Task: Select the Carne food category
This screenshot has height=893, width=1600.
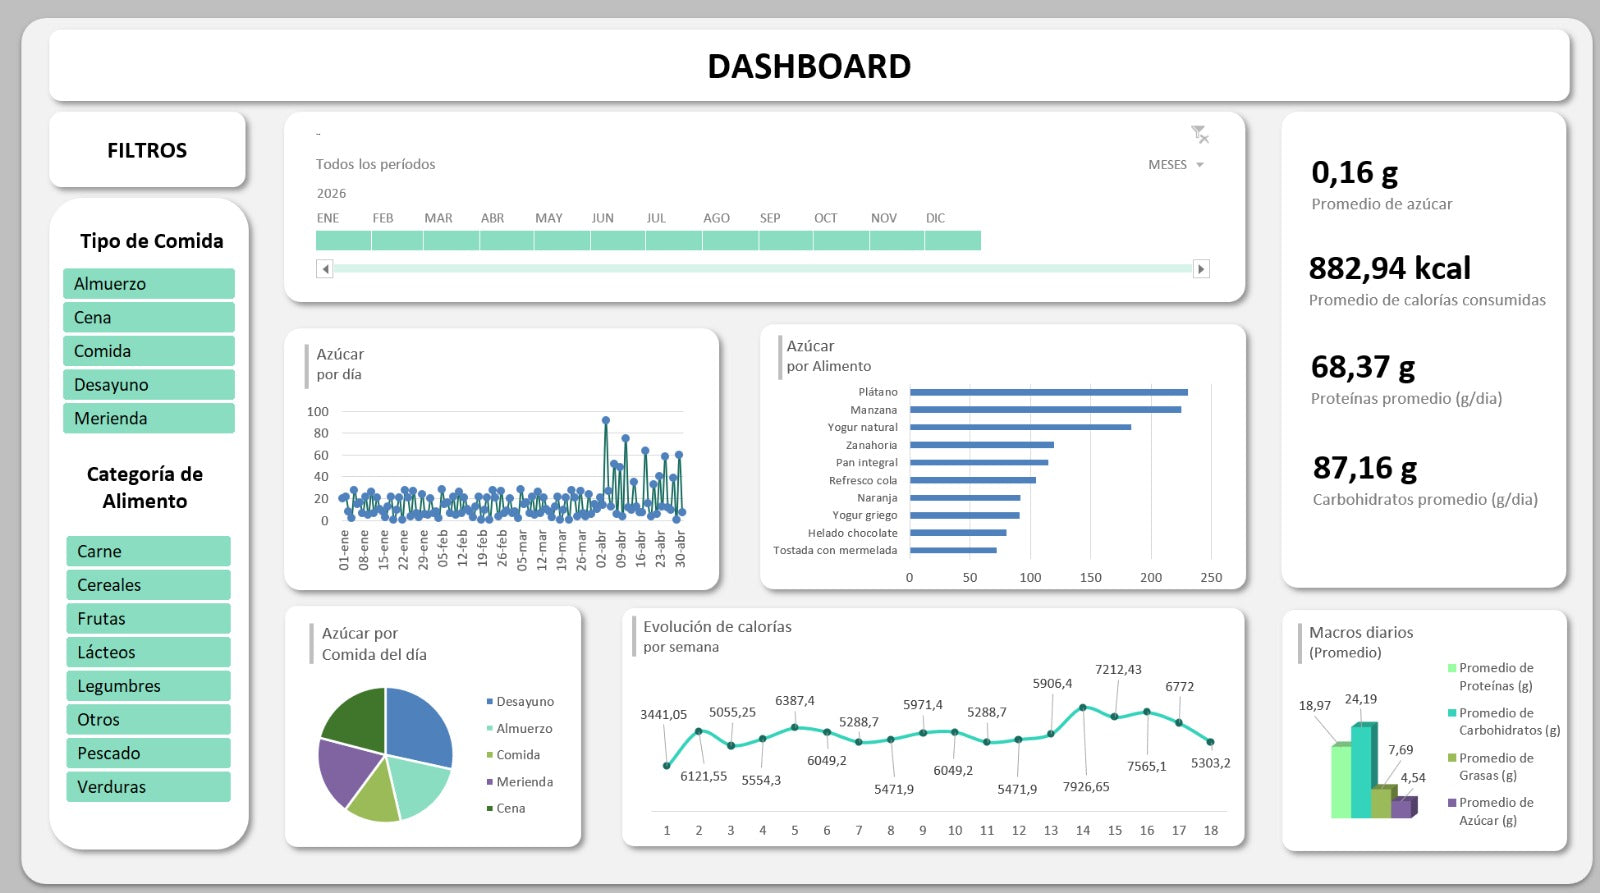Action: pyautogui.click(x=148, y=551)
